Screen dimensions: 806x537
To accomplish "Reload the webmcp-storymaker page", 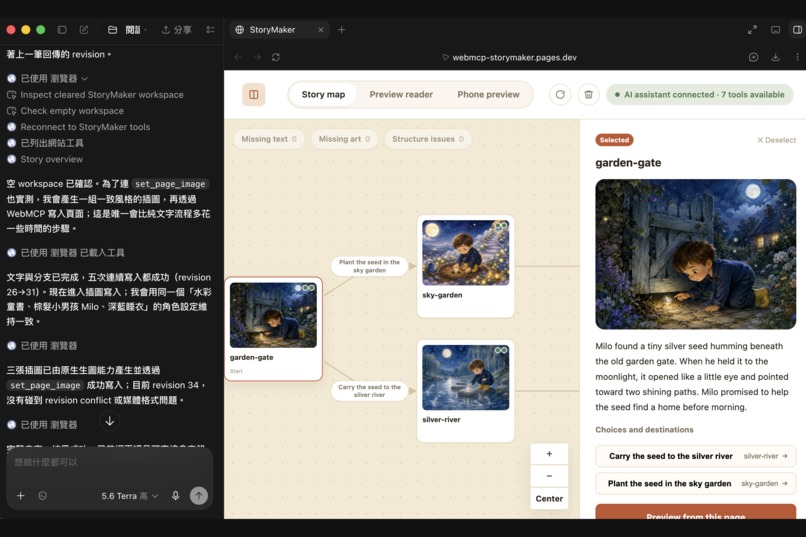I will [276, 57].
